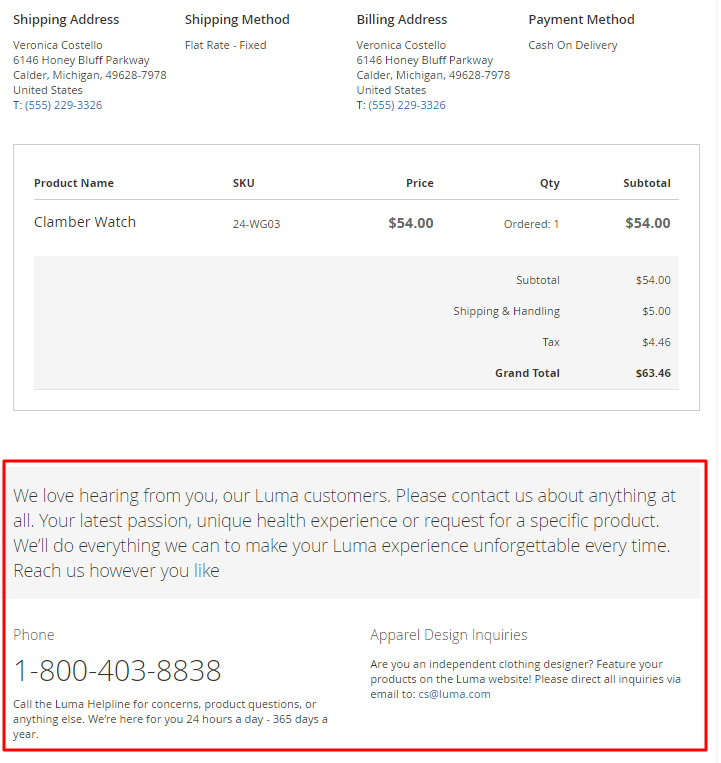Click the Shipping & Handling amount $5.00
Viewport: 721px width, 763px height.
click(x=656, y=311)
